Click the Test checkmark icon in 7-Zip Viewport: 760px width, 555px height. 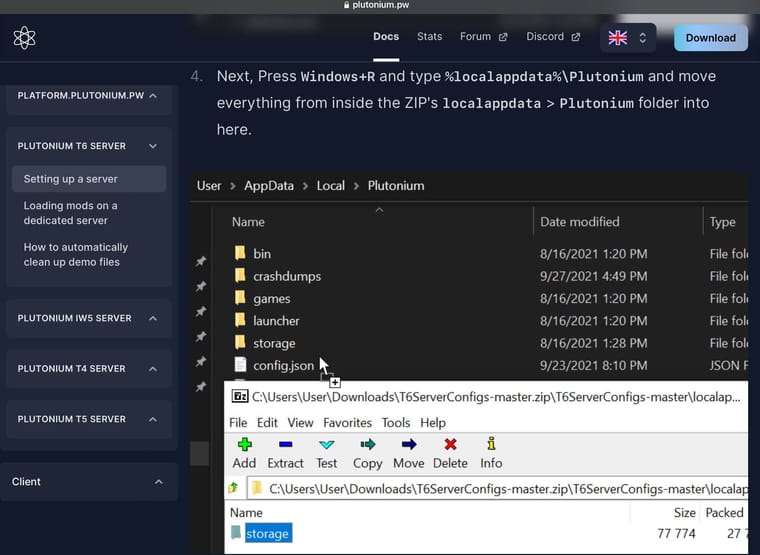tap(327, 444)
